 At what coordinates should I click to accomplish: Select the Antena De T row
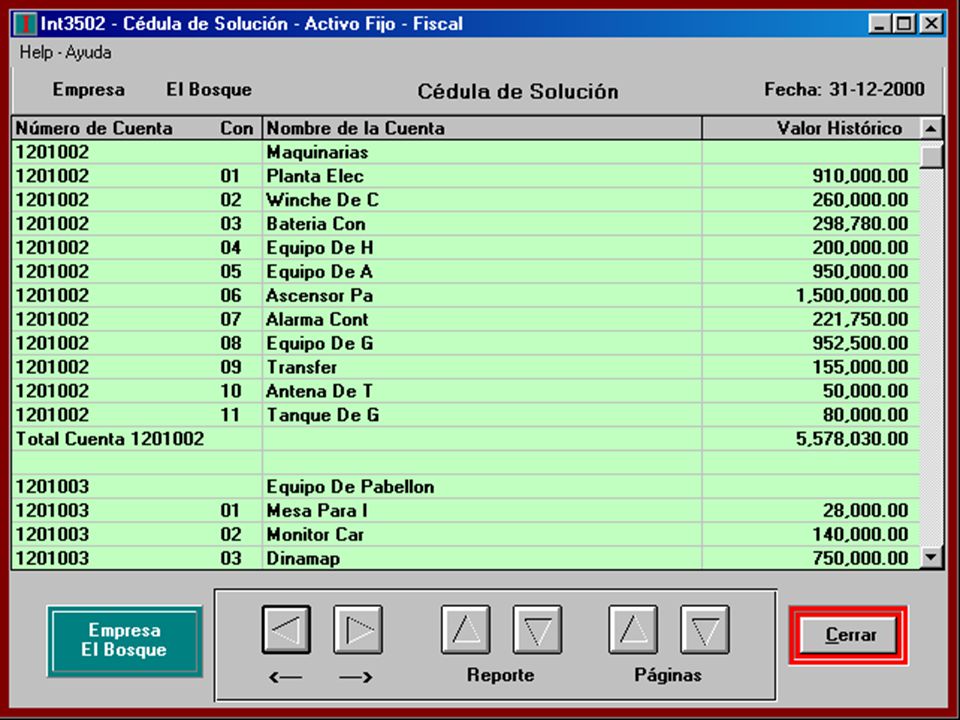tap(466, 391)
